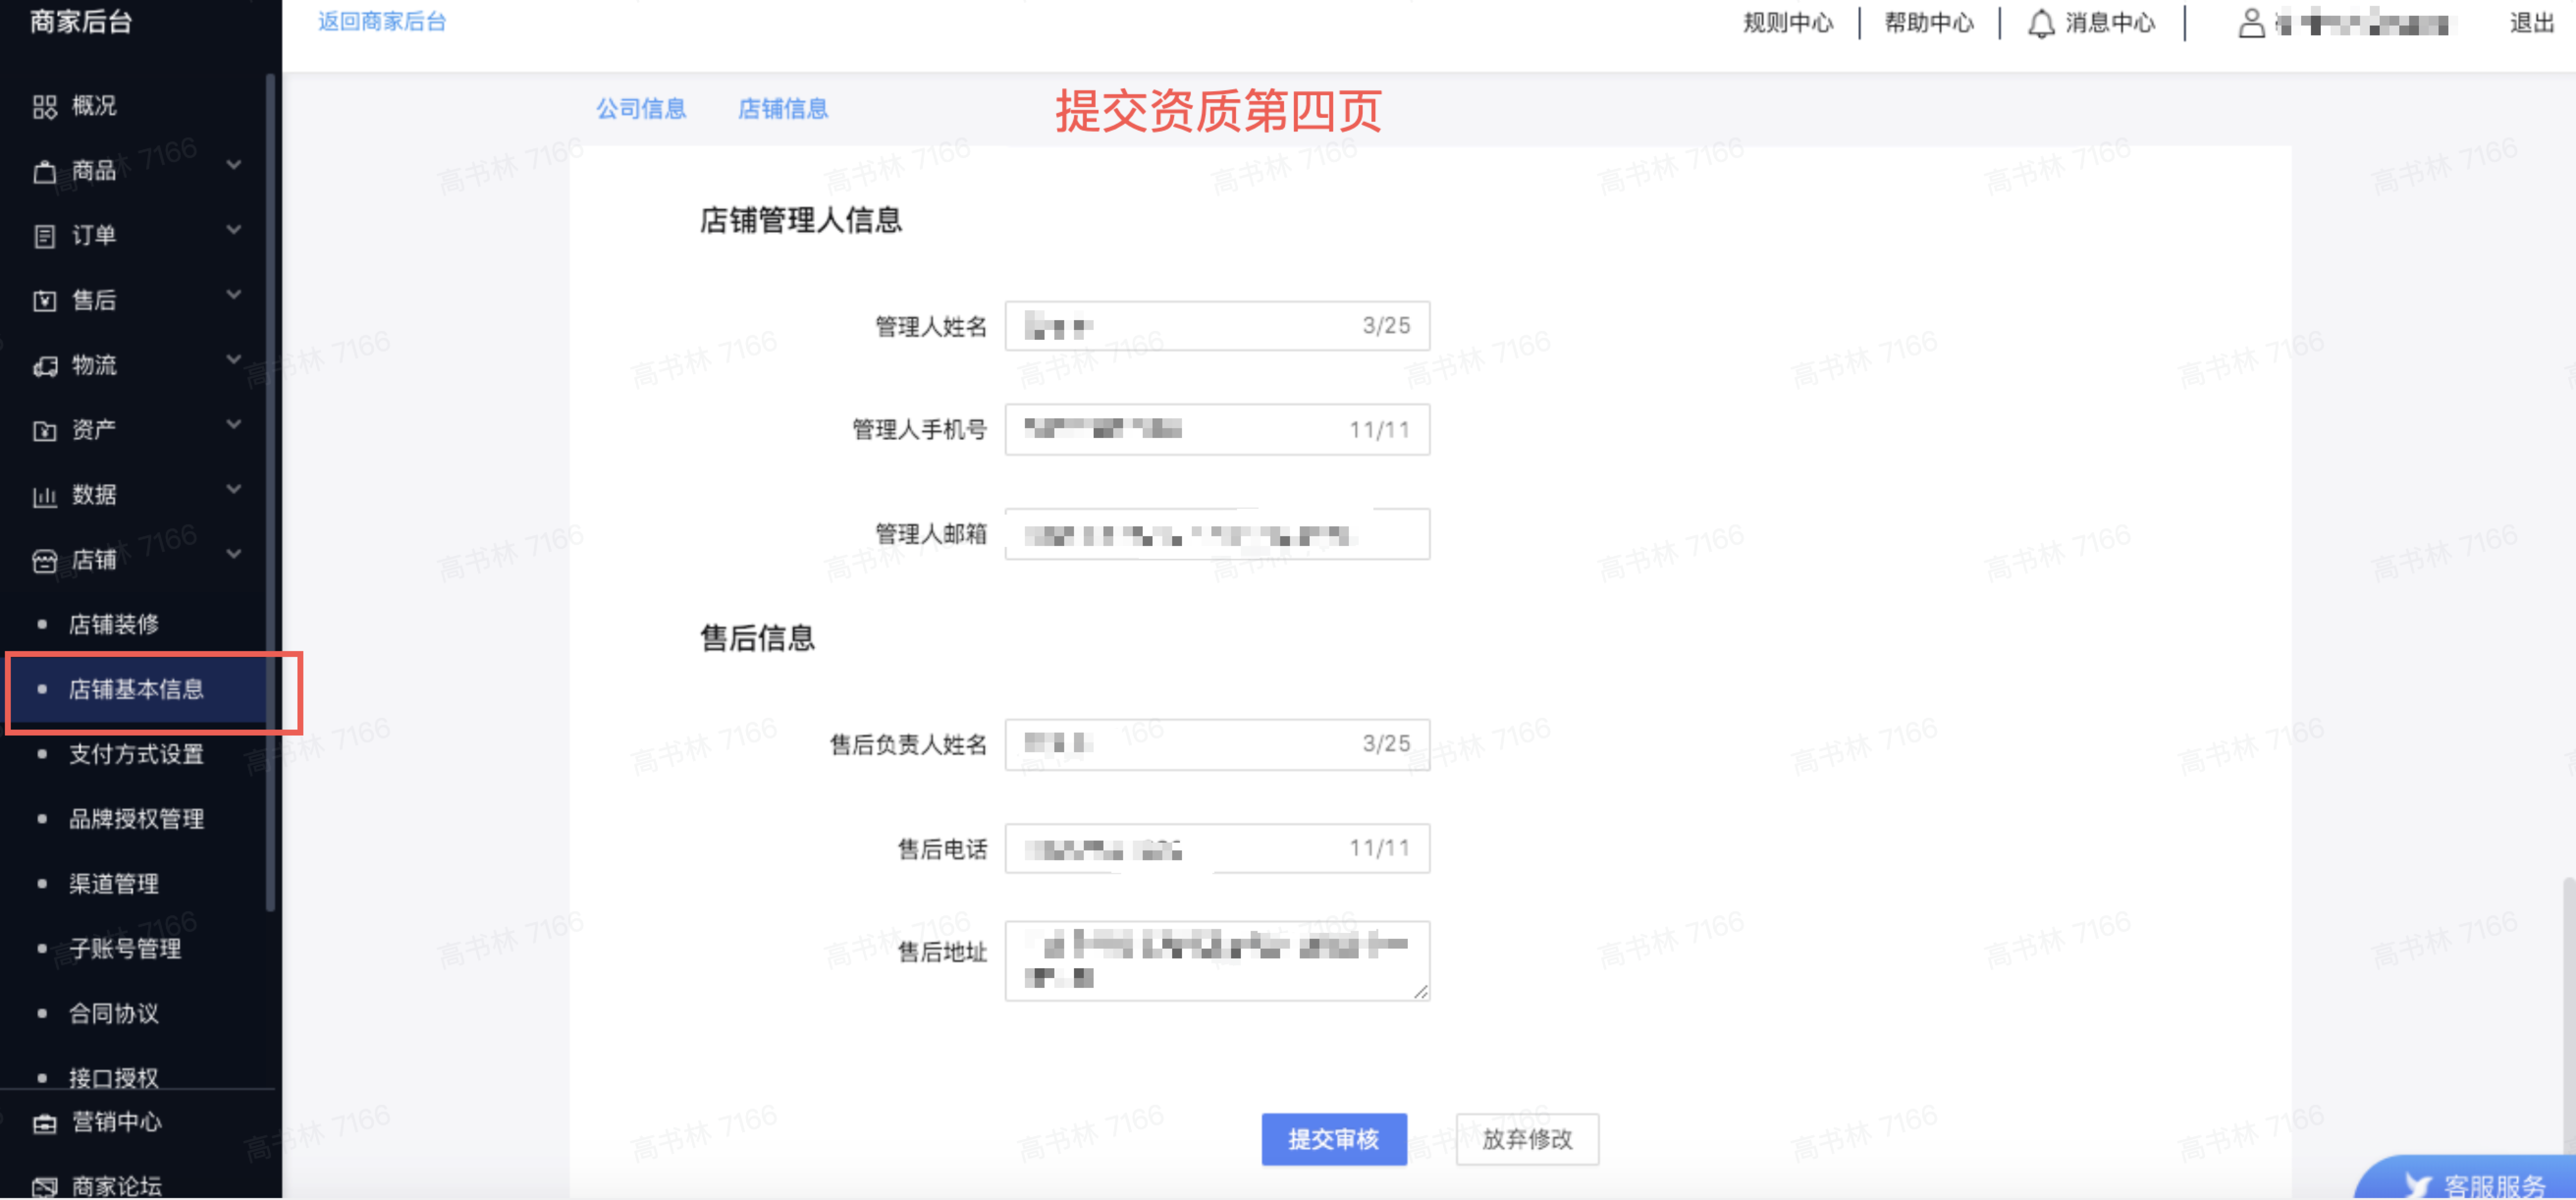
Task: Click the 客服服务 bird icon
Action: 2417,1186
